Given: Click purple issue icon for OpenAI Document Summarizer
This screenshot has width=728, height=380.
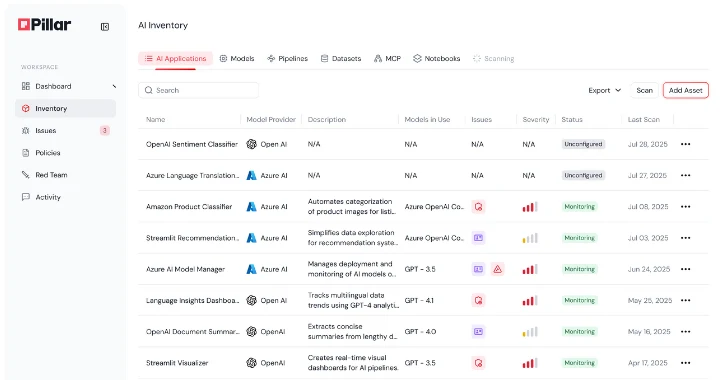Looking at the screenshot, I should coord(478,332).
